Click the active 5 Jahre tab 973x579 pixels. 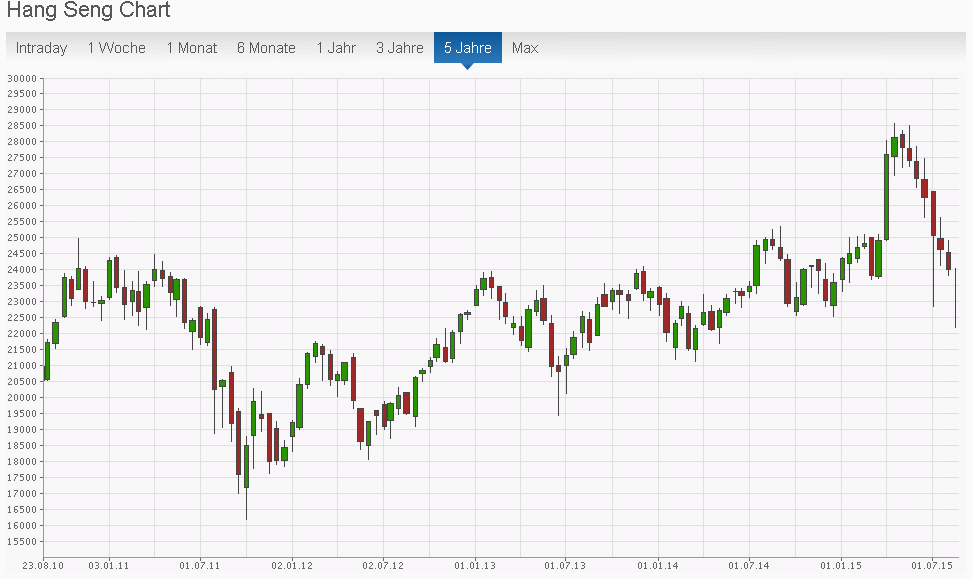coord(468,48)
